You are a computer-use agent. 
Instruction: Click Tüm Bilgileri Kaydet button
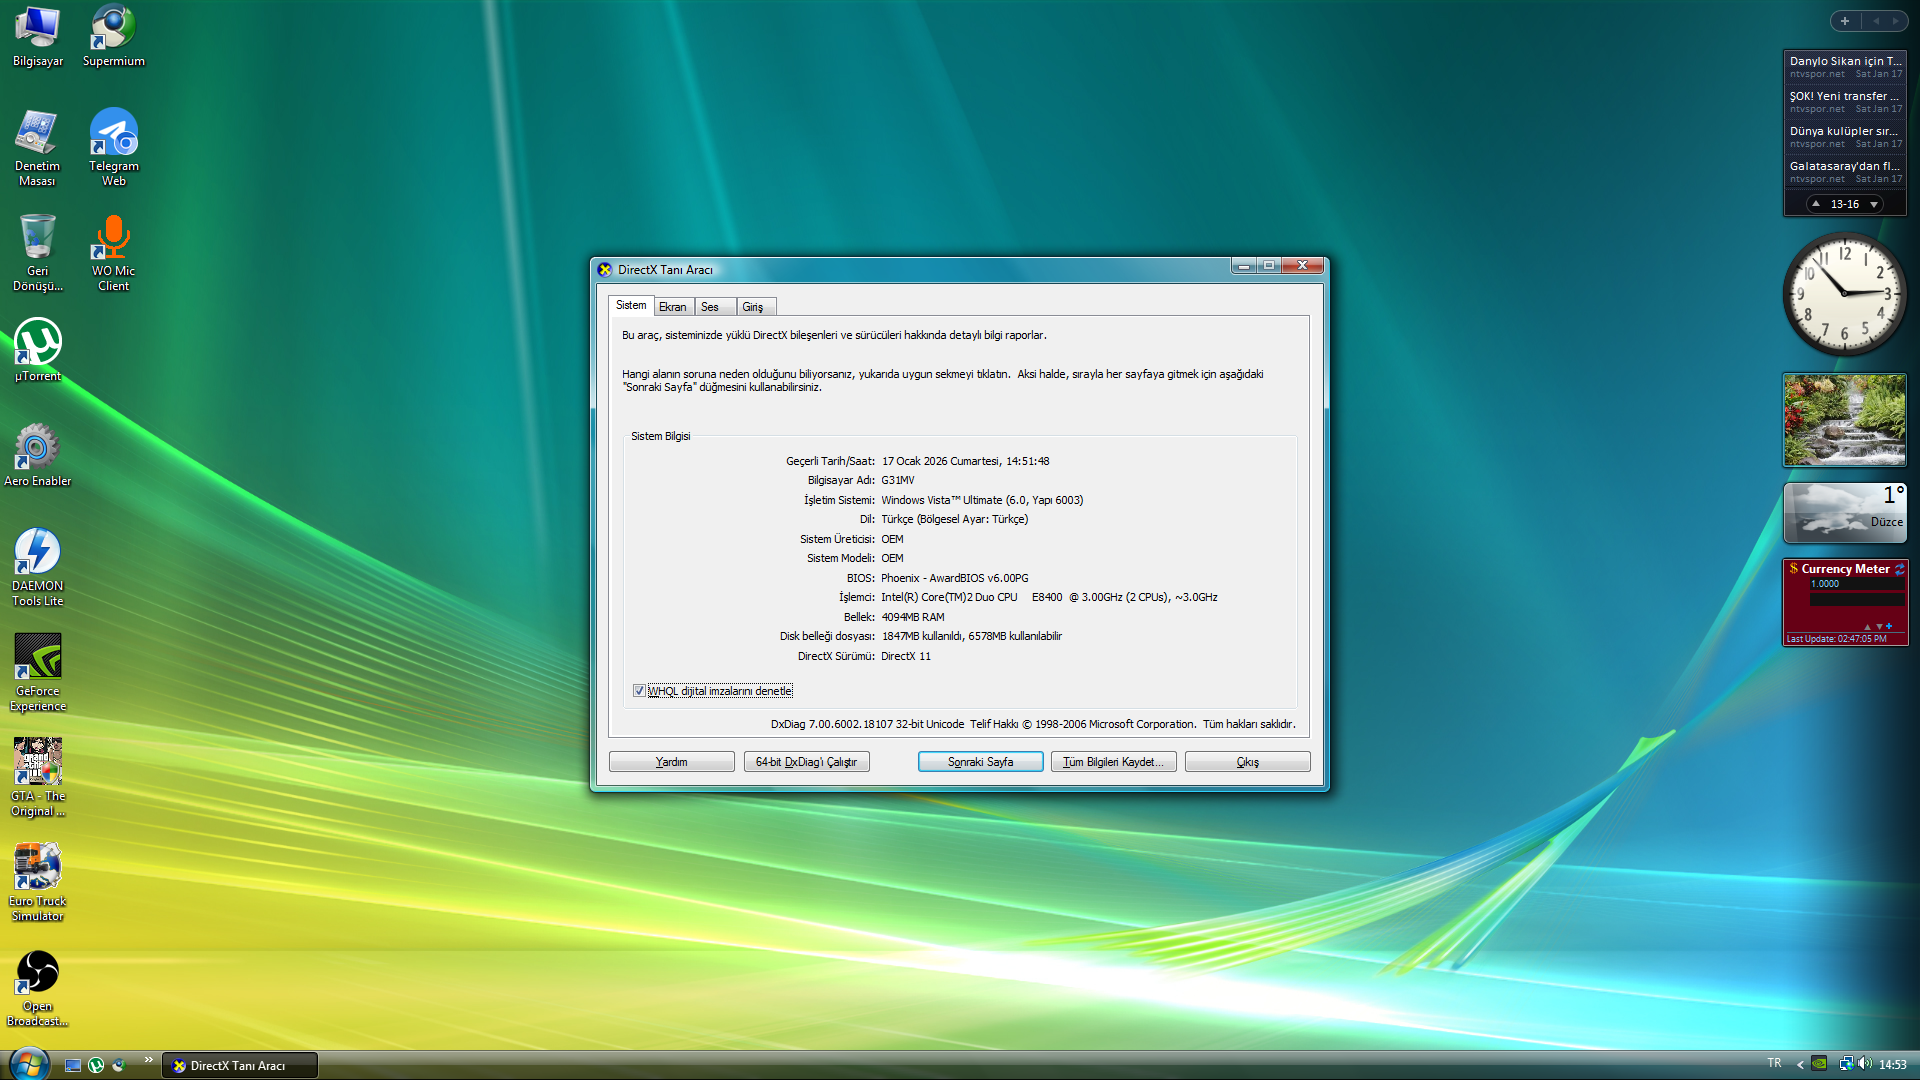[1114, 762]
